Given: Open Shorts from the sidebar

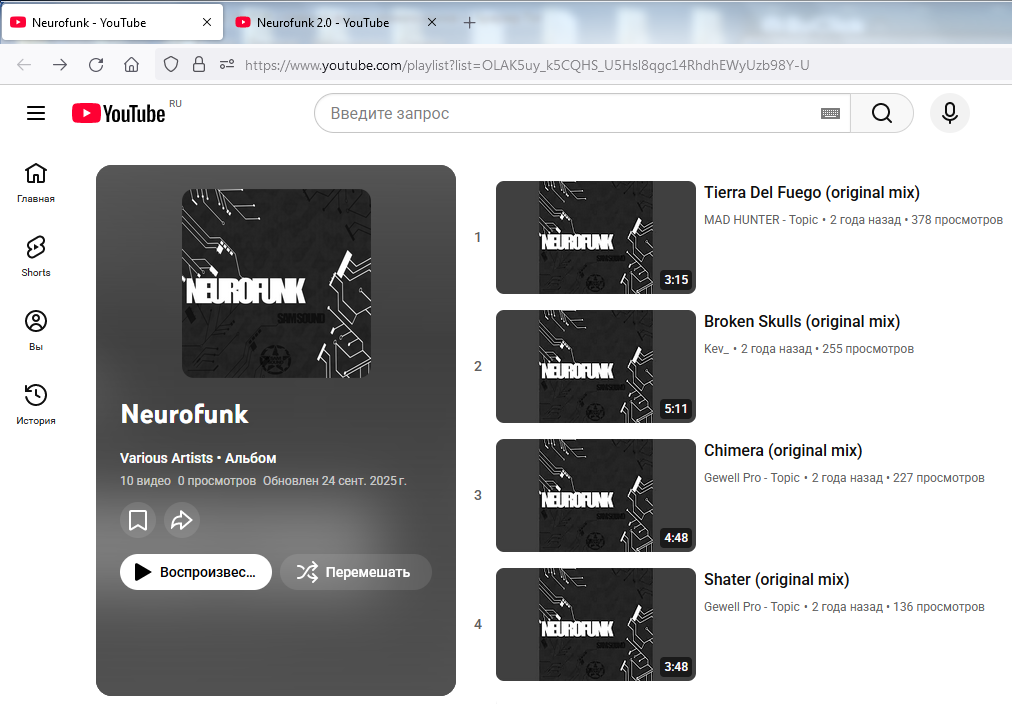Looking at the screenshot, I should click(x=36, y=256).
